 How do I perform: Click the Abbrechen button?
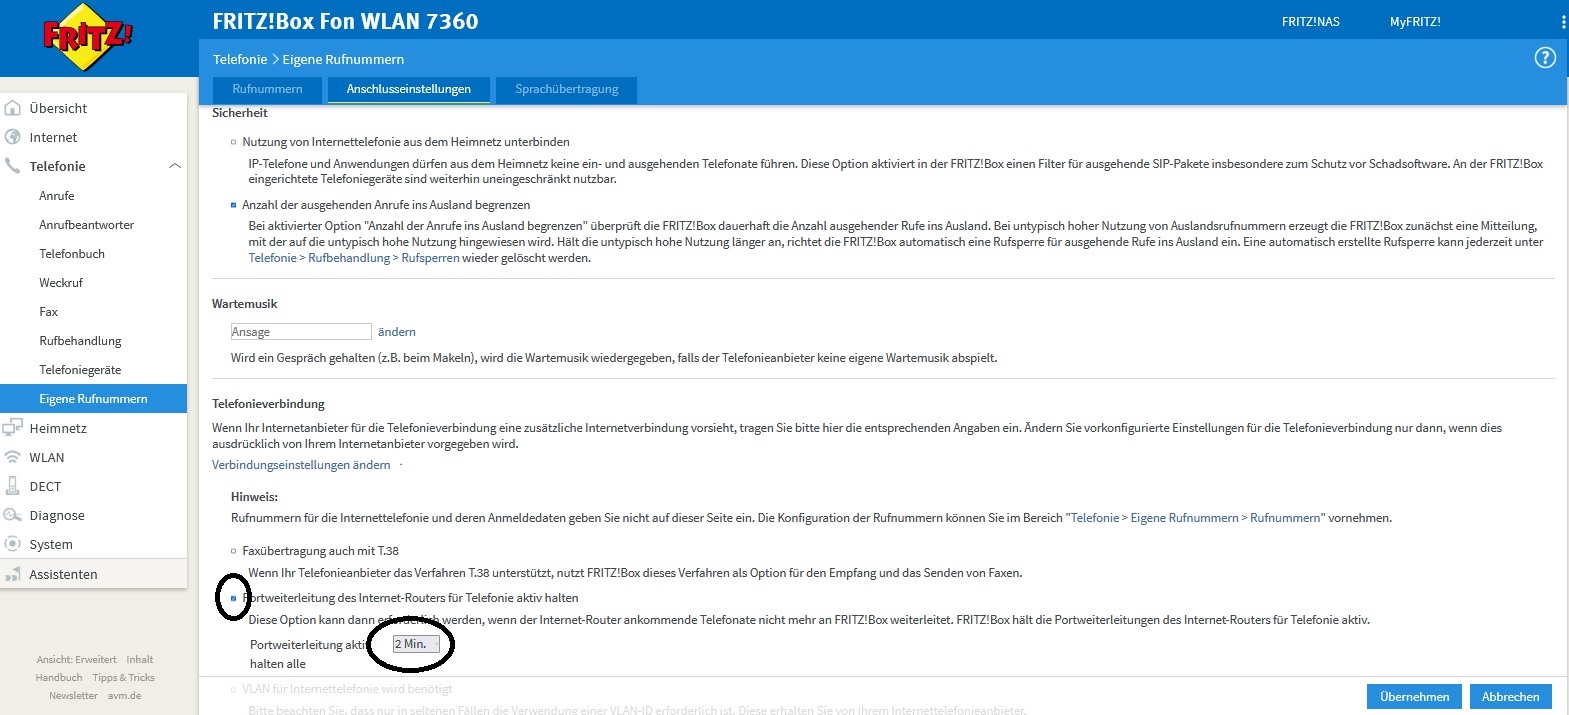point(1510,697)
